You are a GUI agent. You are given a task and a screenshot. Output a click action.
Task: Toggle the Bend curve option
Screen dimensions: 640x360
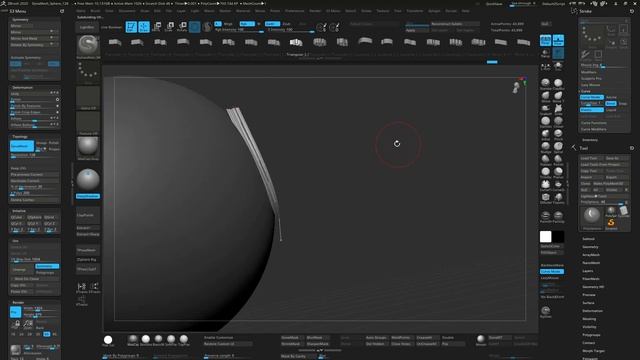[x=611, y=103]
